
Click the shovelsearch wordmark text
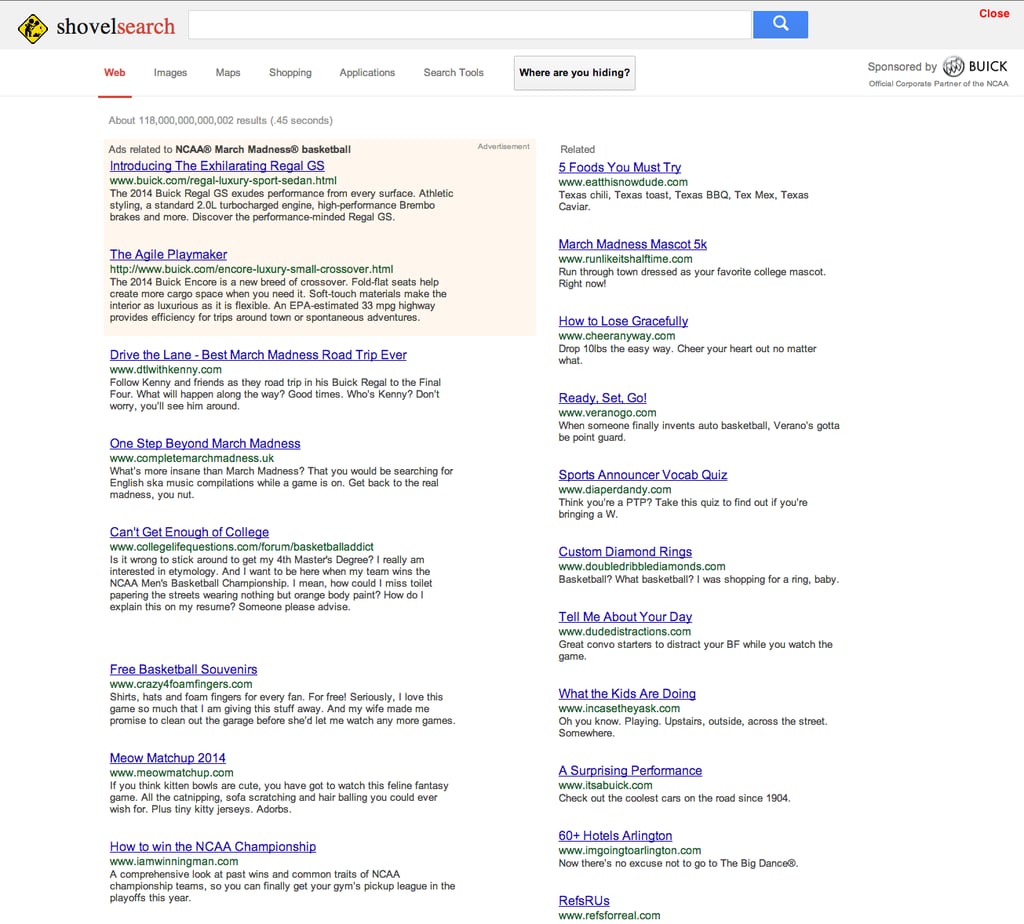(x=116, y=27)
